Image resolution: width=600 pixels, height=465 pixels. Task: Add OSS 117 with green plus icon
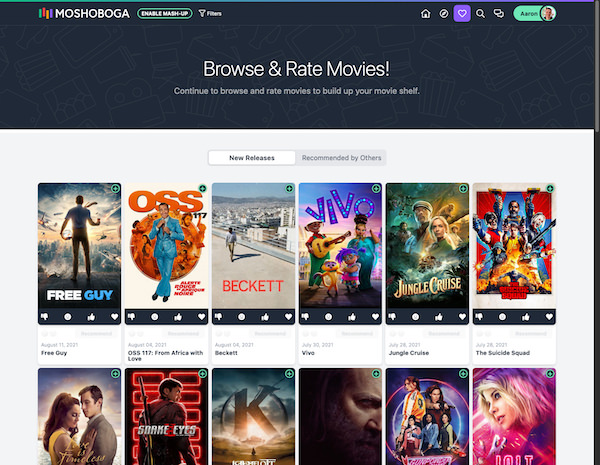pos(202,188)
